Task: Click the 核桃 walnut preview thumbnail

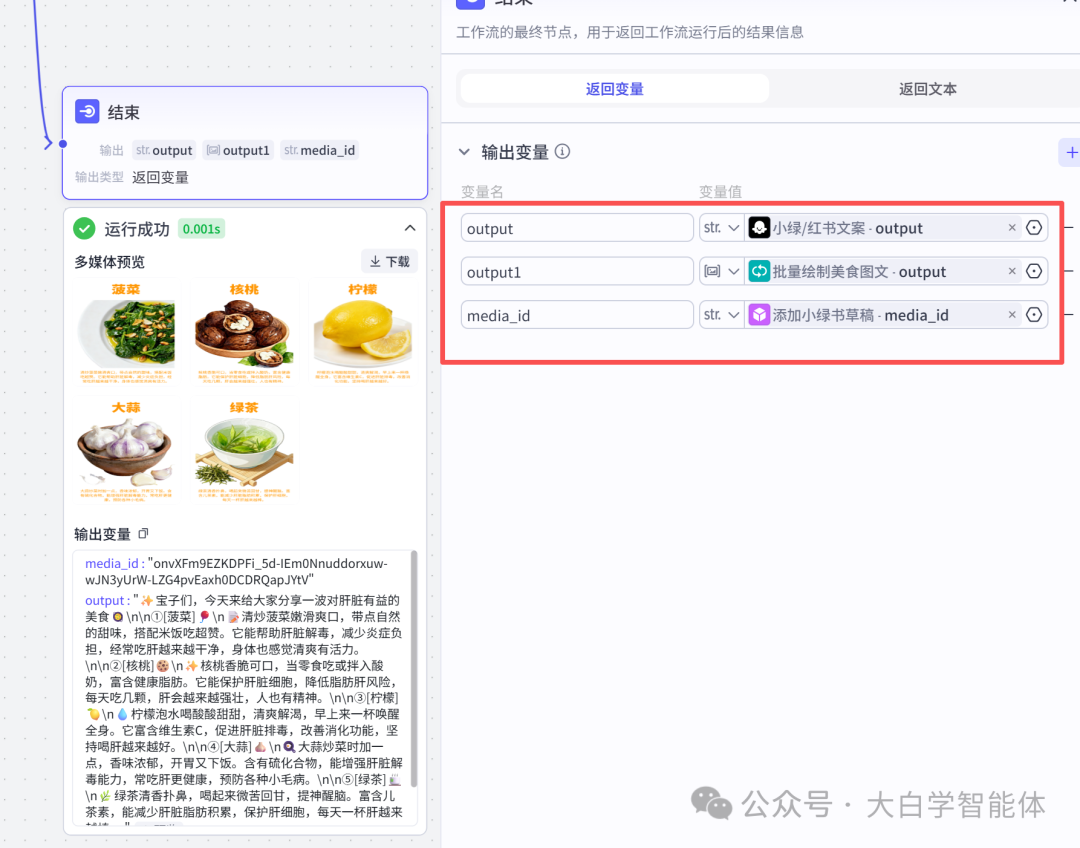Action: click(243, 330)
